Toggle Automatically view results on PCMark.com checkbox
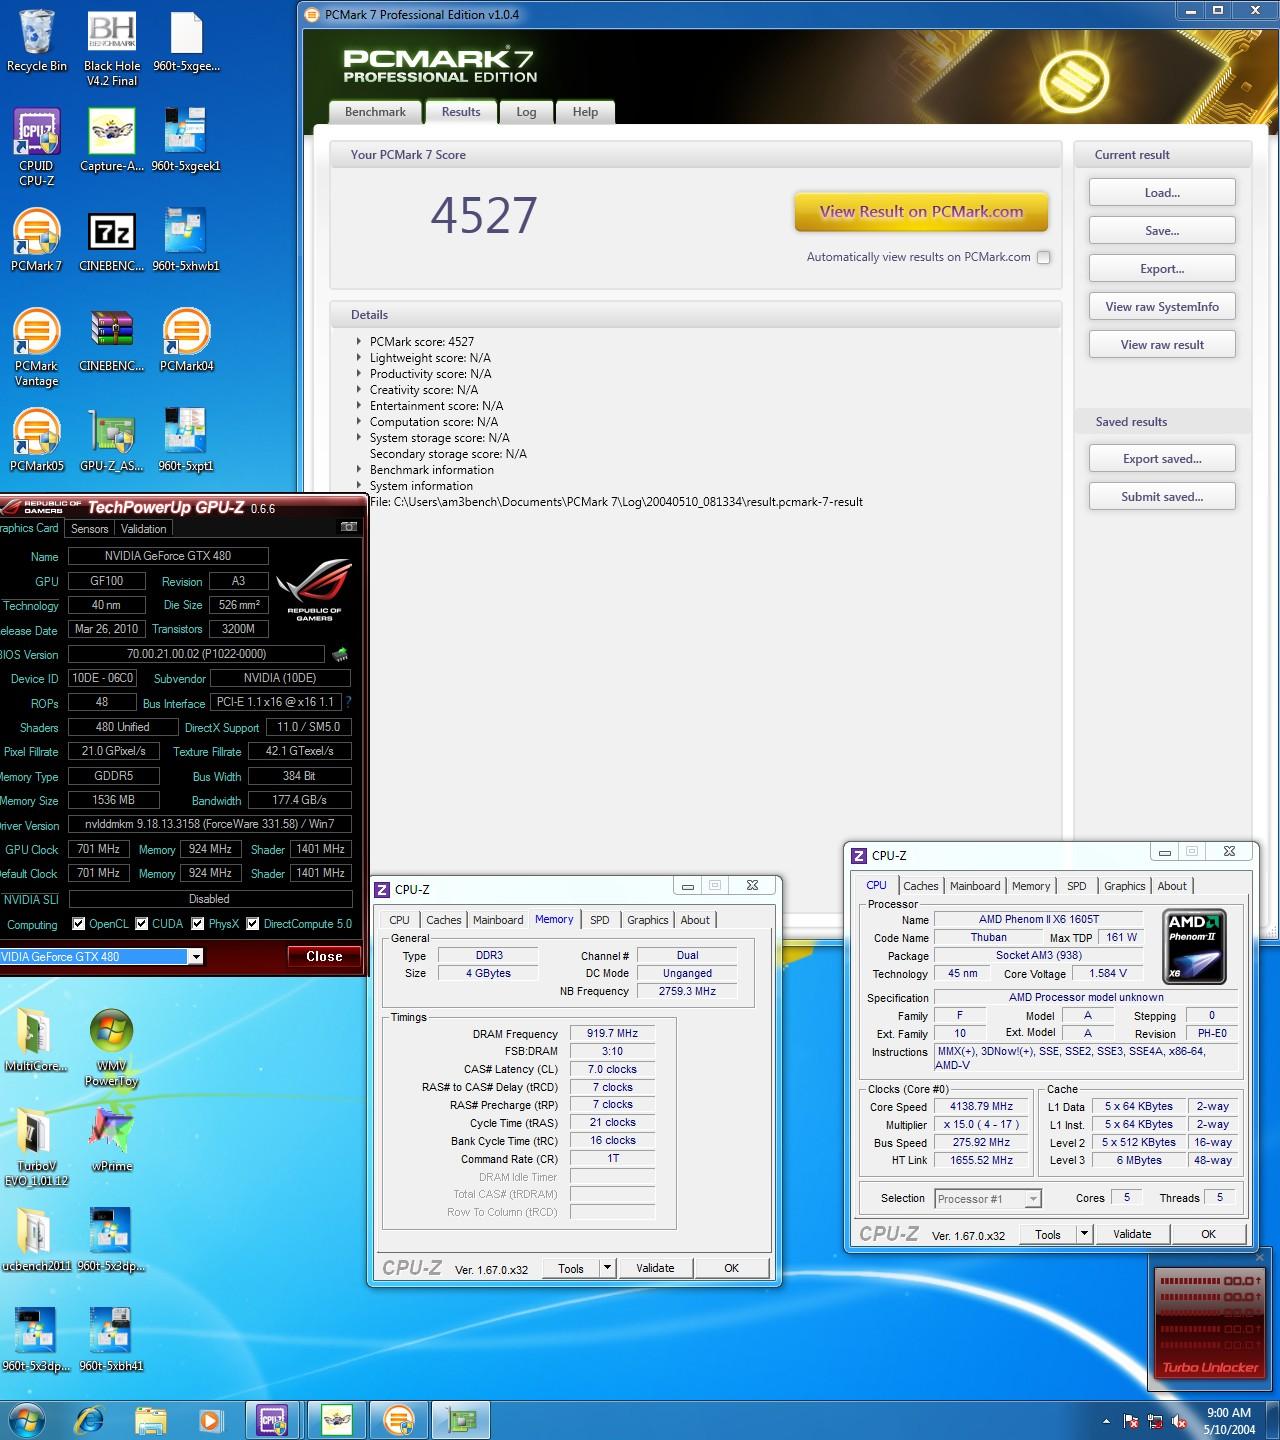The width and height of the screenshot is (1280, 1440). 1044,257
